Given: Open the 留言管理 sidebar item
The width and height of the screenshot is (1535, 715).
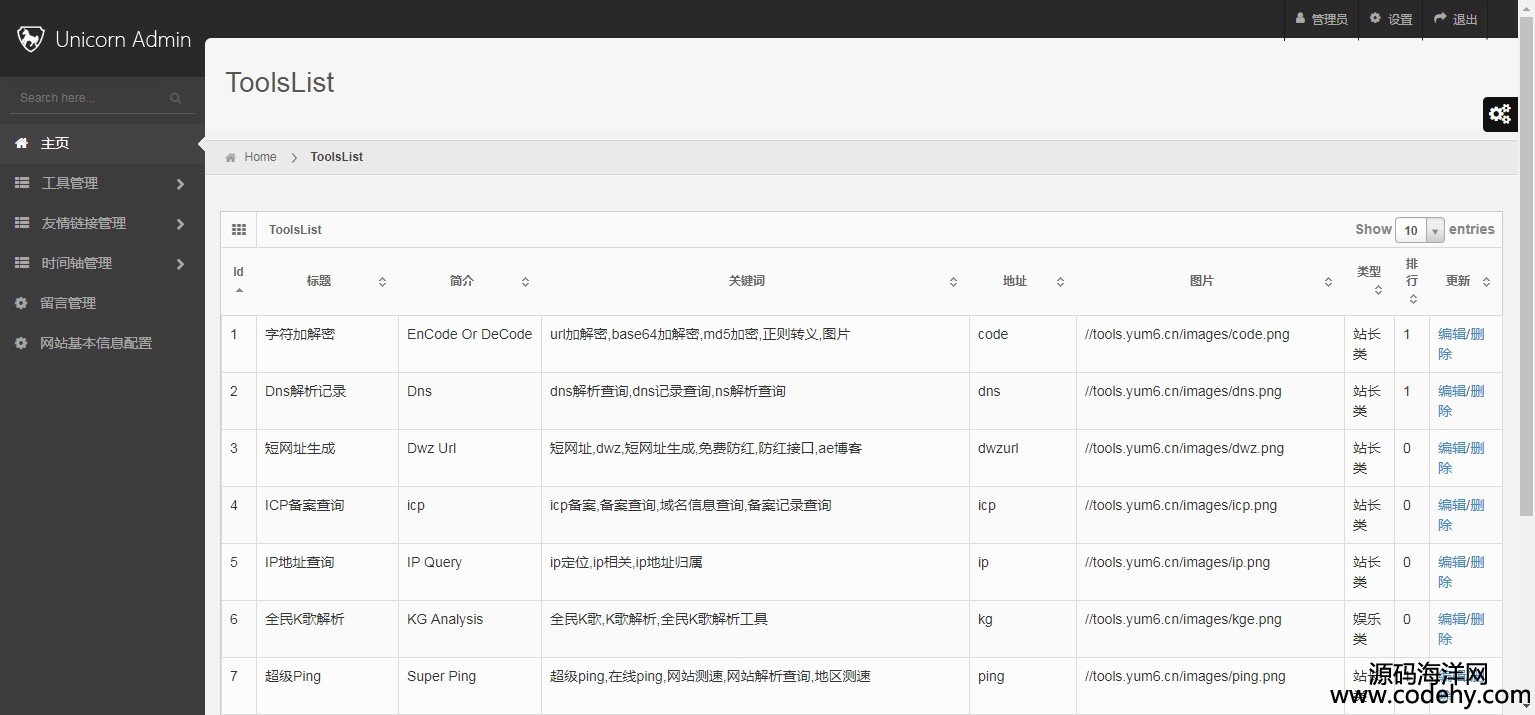Looking at the screenshot, I should pos(102,303).
